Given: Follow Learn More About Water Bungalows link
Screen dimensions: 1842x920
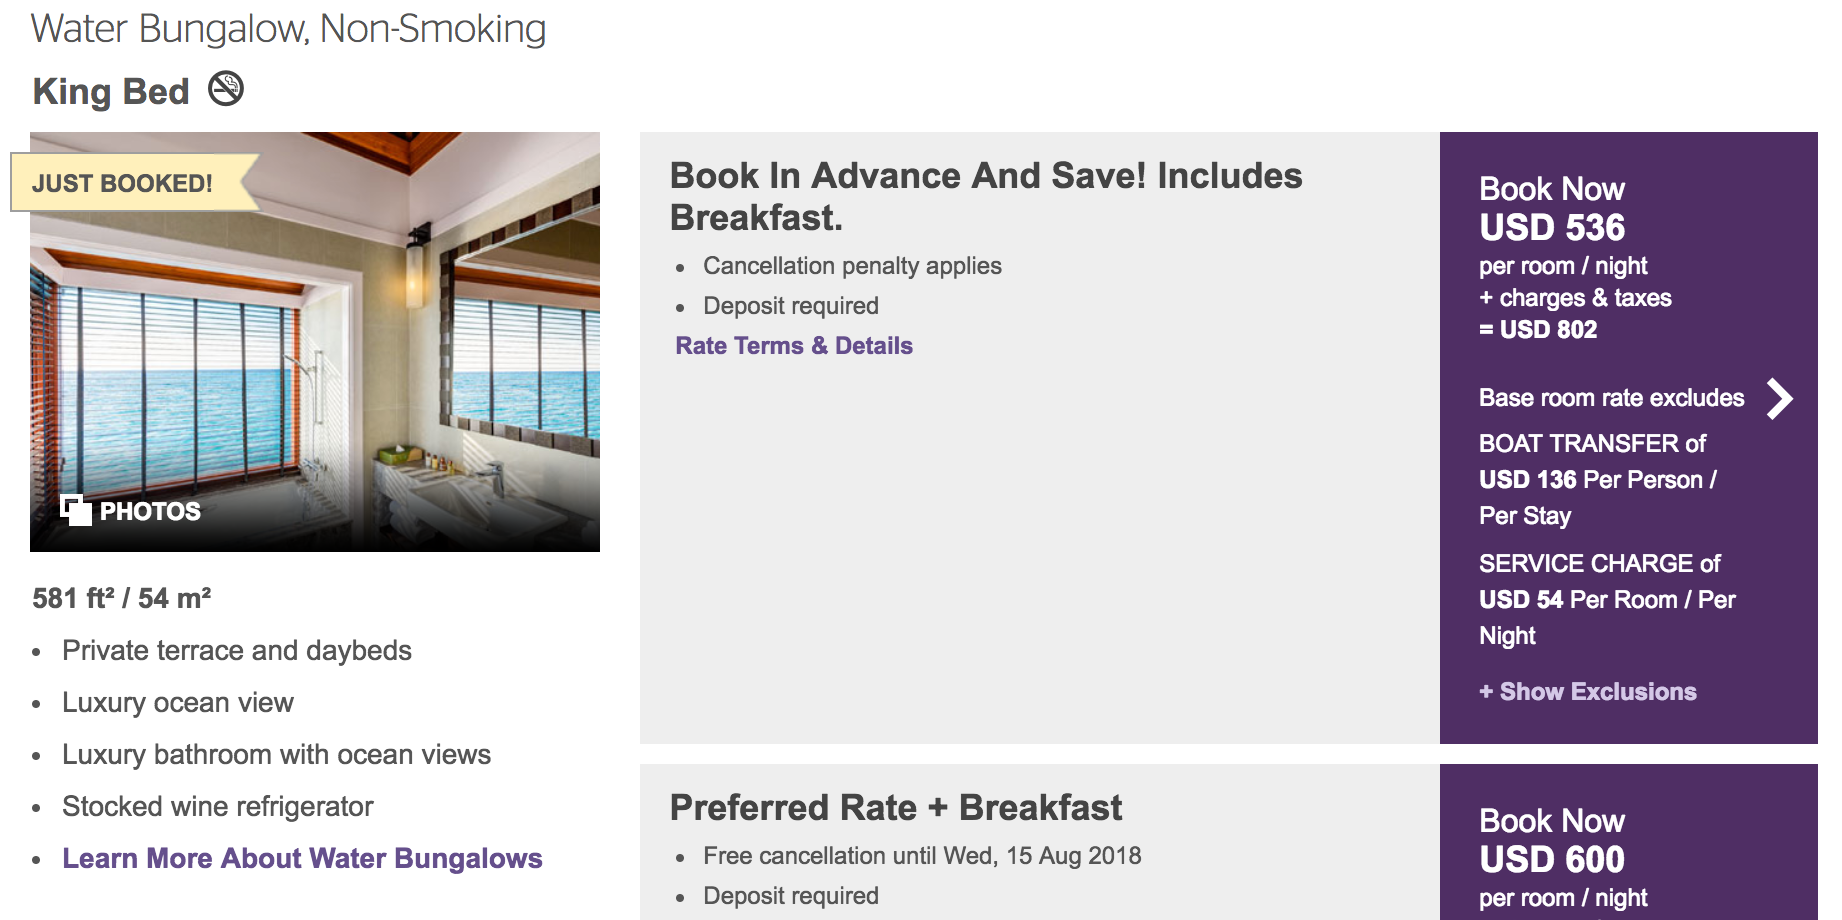Looking at the screenshot, I should [x=302, y=859].
